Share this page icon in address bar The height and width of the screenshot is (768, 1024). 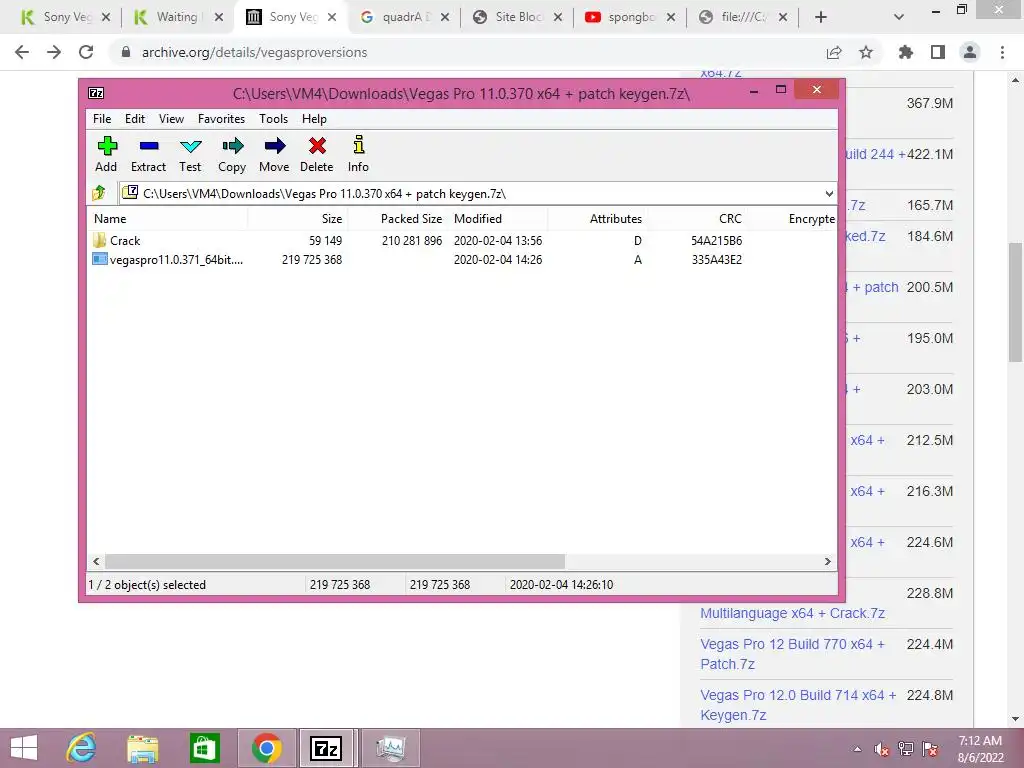tap(834, 52)
